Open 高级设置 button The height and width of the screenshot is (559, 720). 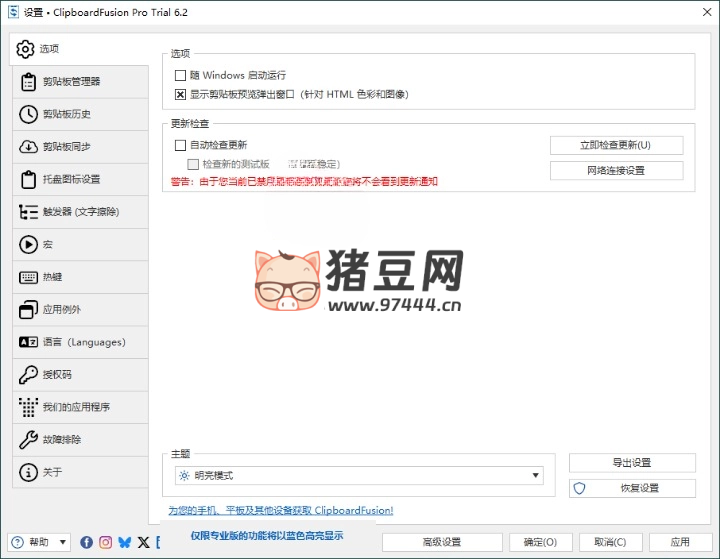(x=442, y=542)
